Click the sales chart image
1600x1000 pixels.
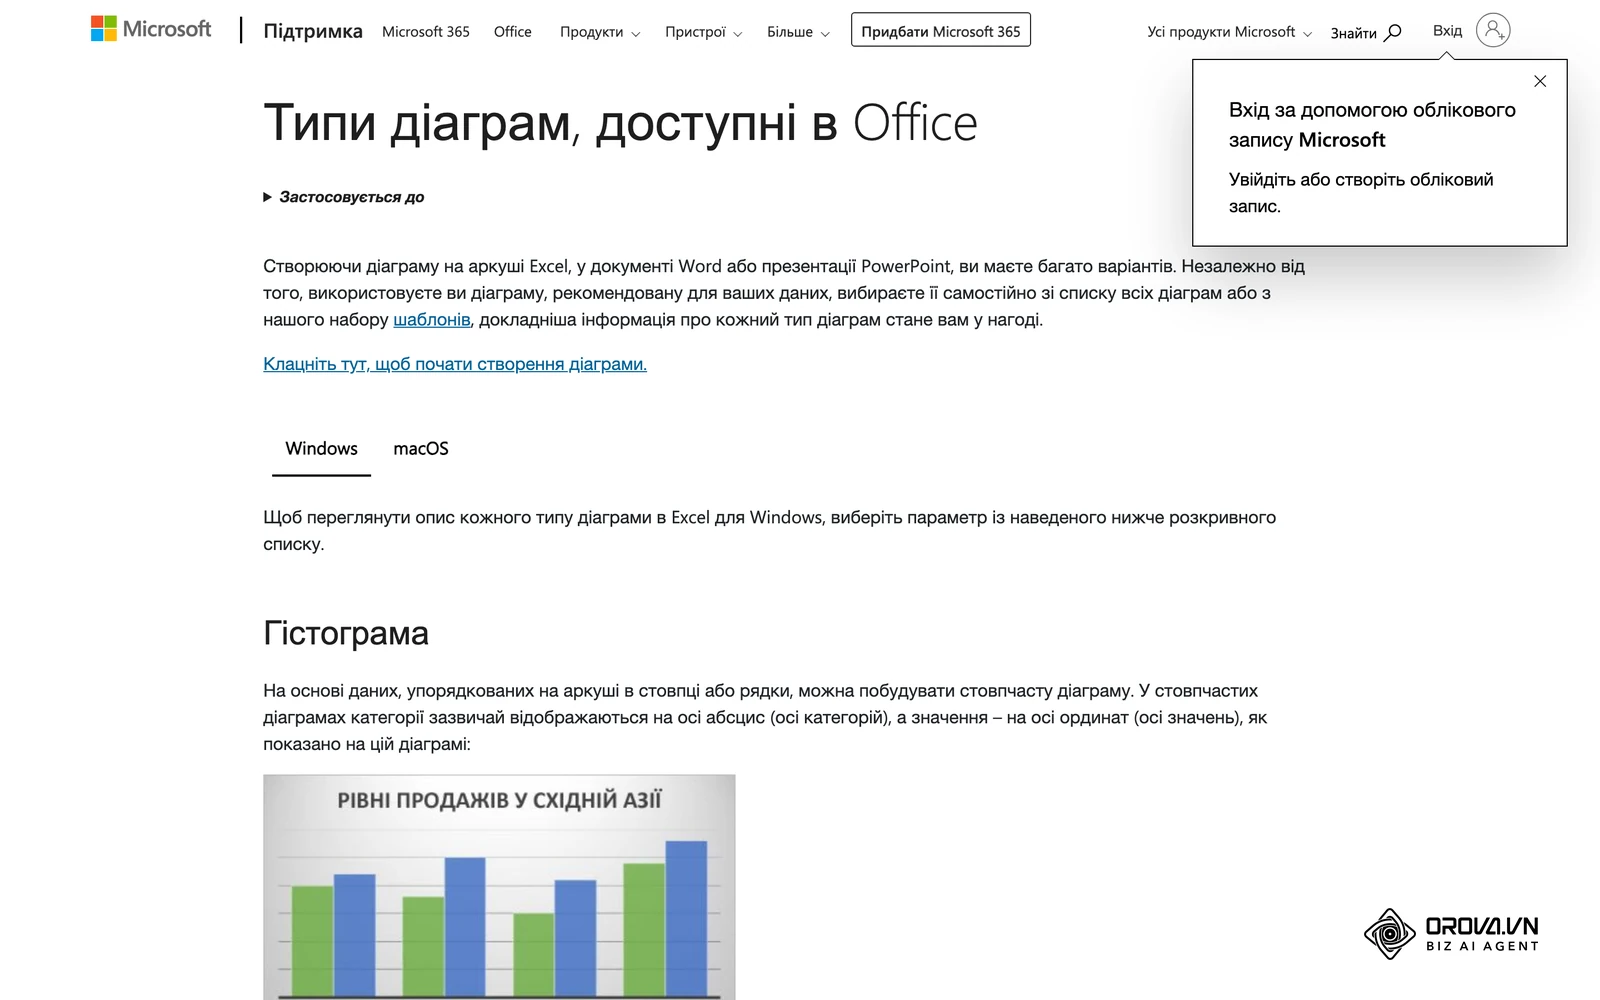point(499,887)
